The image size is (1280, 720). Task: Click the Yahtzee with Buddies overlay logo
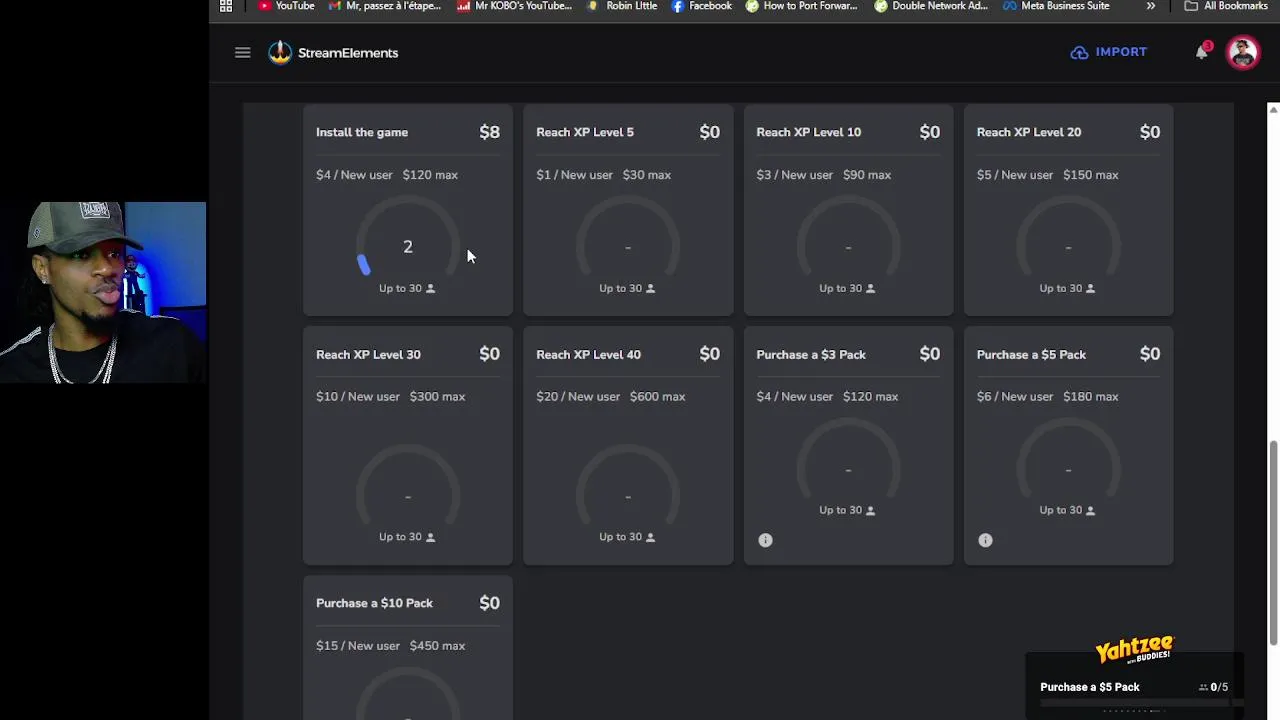pyautogui.click(x=1134, y=651)
